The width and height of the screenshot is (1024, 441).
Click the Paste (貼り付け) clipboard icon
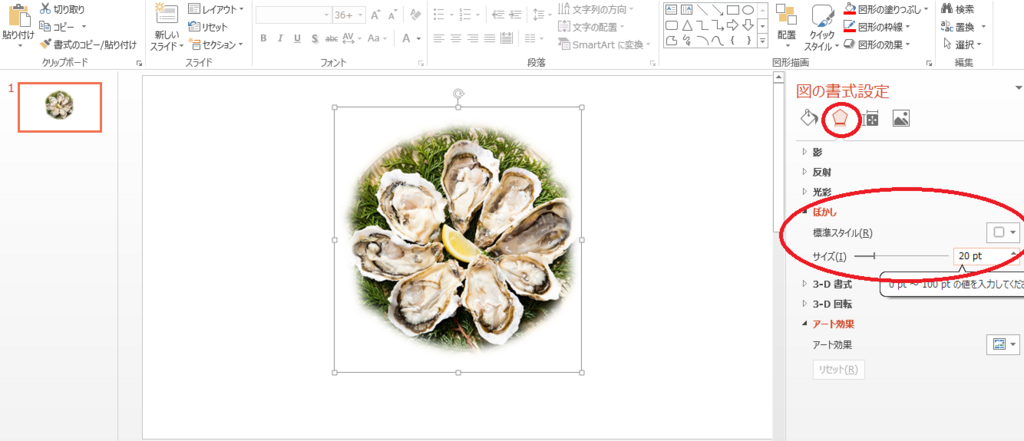click(x=18, y=14)
